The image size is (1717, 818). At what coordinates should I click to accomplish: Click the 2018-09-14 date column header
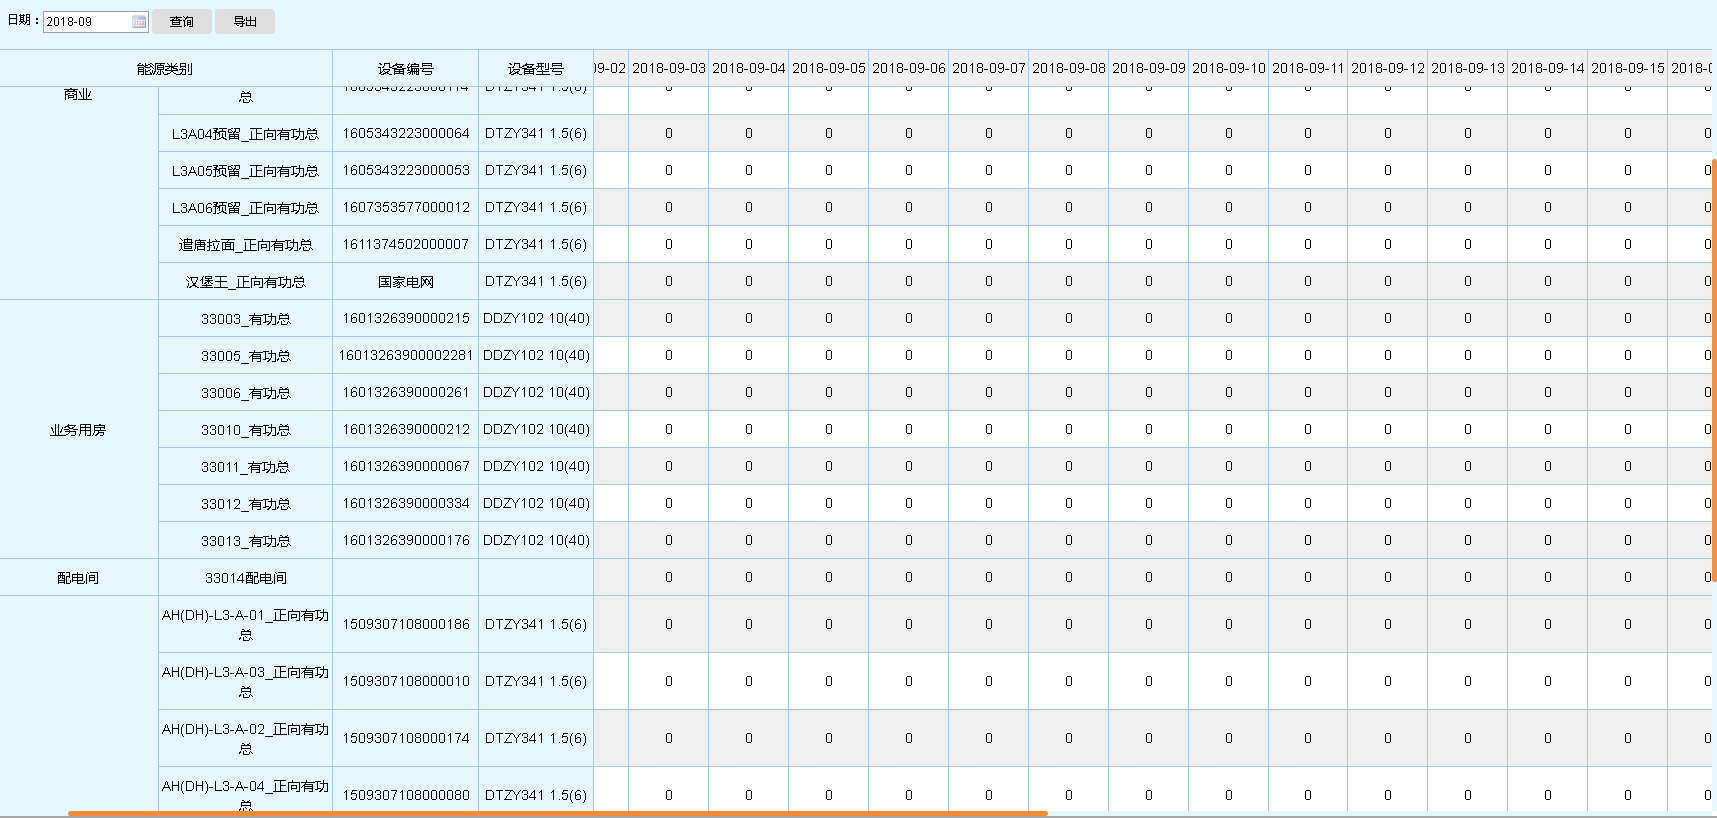(x=1548, y=68)
